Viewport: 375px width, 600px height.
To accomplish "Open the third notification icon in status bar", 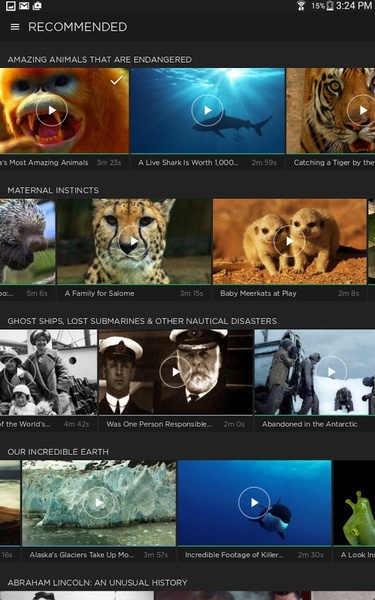I will [x=37, y=6].
